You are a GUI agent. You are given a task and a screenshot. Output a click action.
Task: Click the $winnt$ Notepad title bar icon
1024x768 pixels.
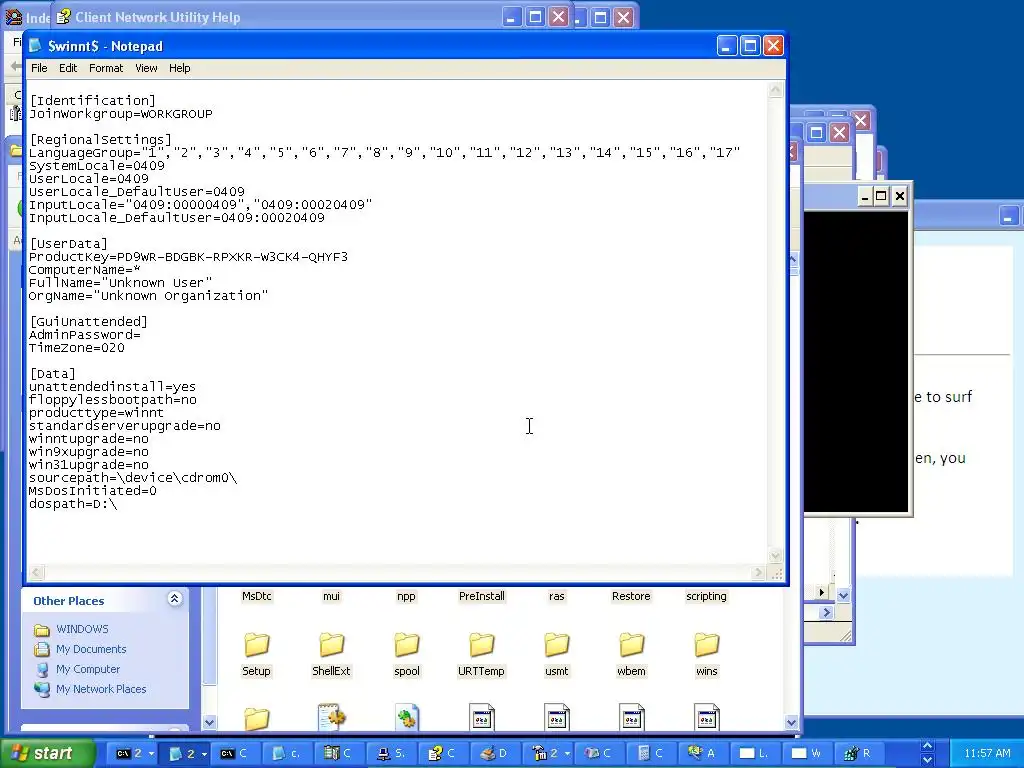[x=35, y=46]
